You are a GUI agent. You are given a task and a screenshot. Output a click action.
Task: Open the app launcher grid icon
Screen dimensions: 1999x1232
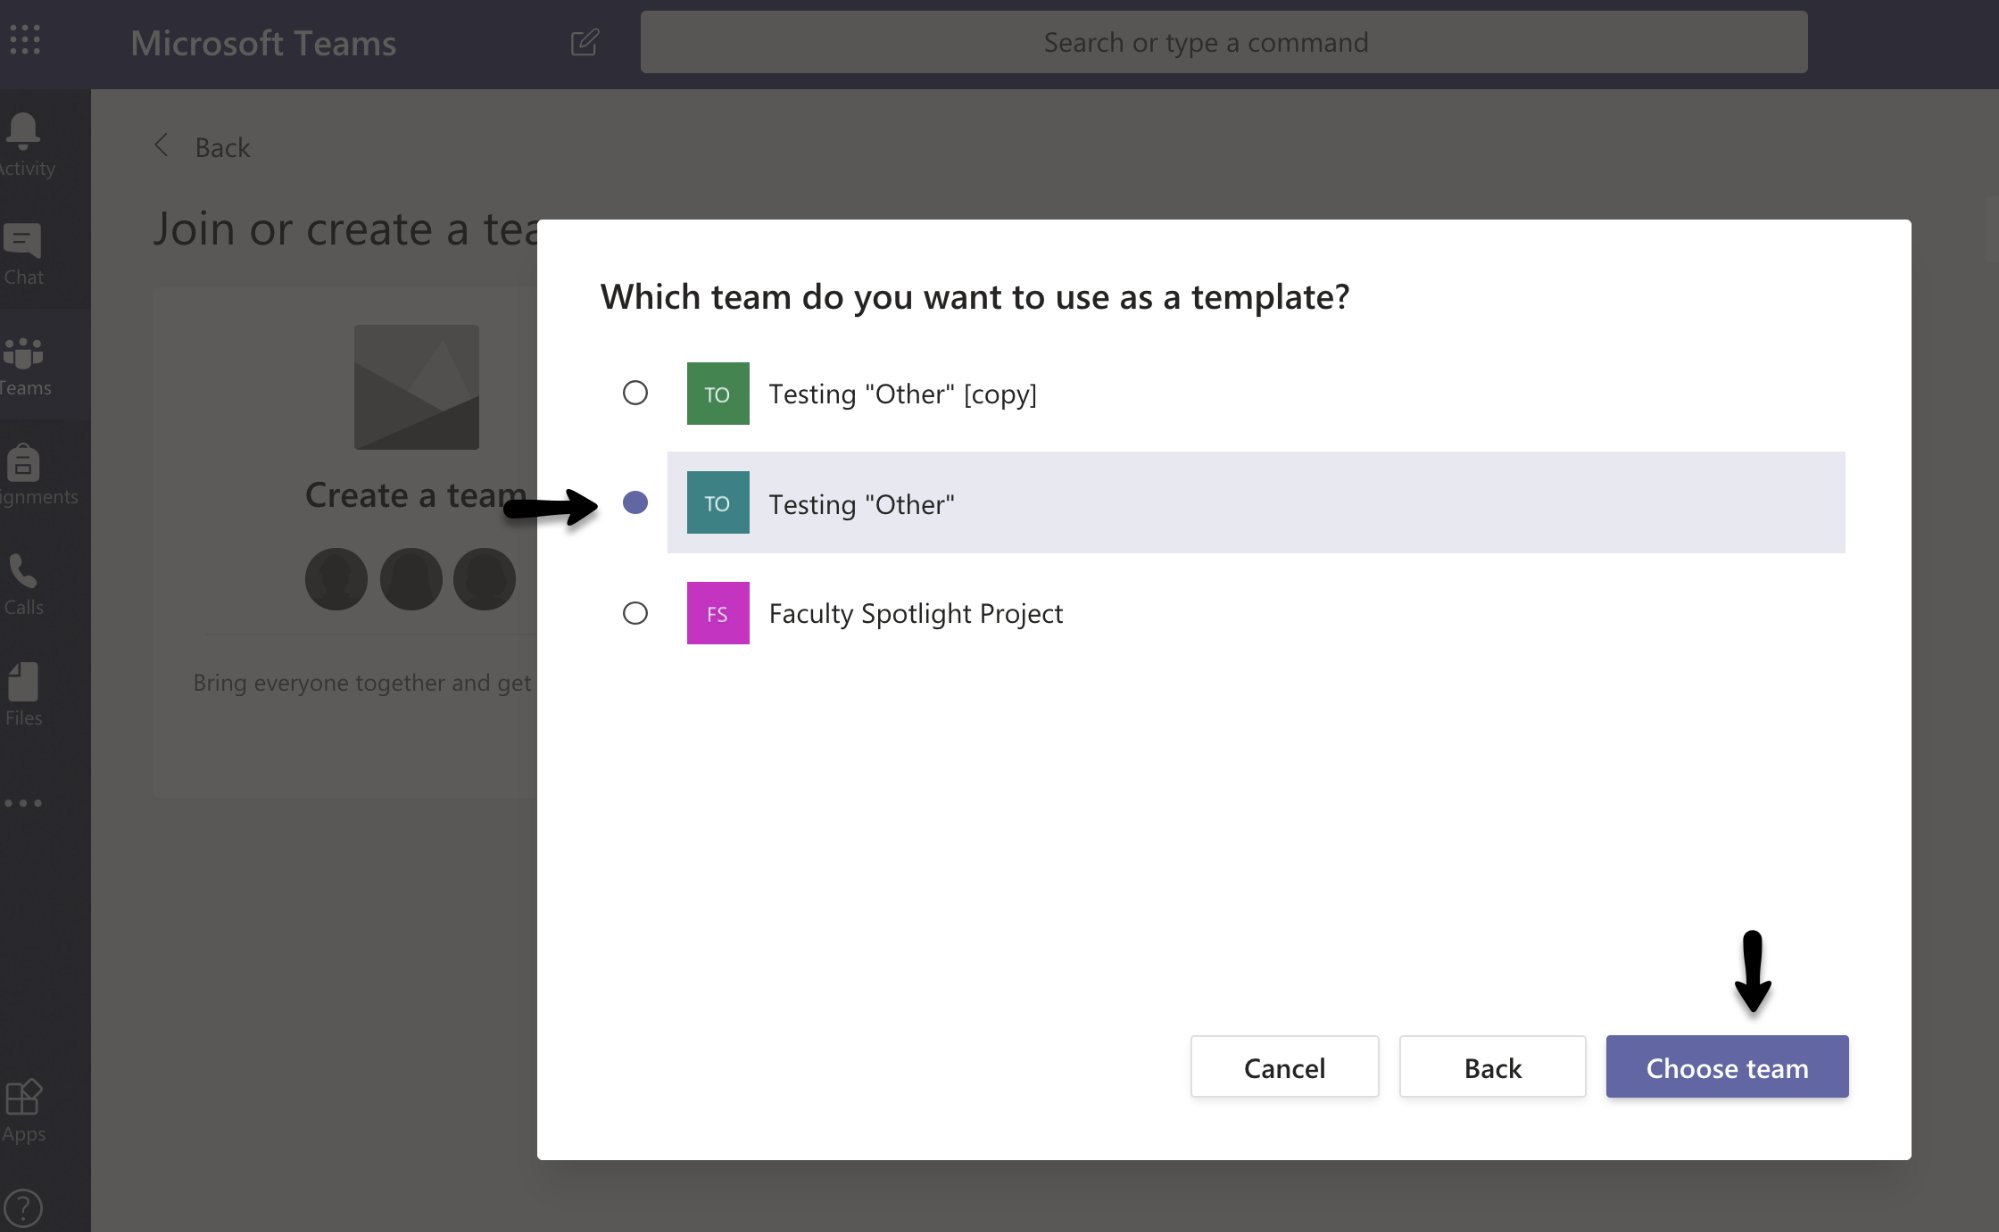(x=25, y=40)
